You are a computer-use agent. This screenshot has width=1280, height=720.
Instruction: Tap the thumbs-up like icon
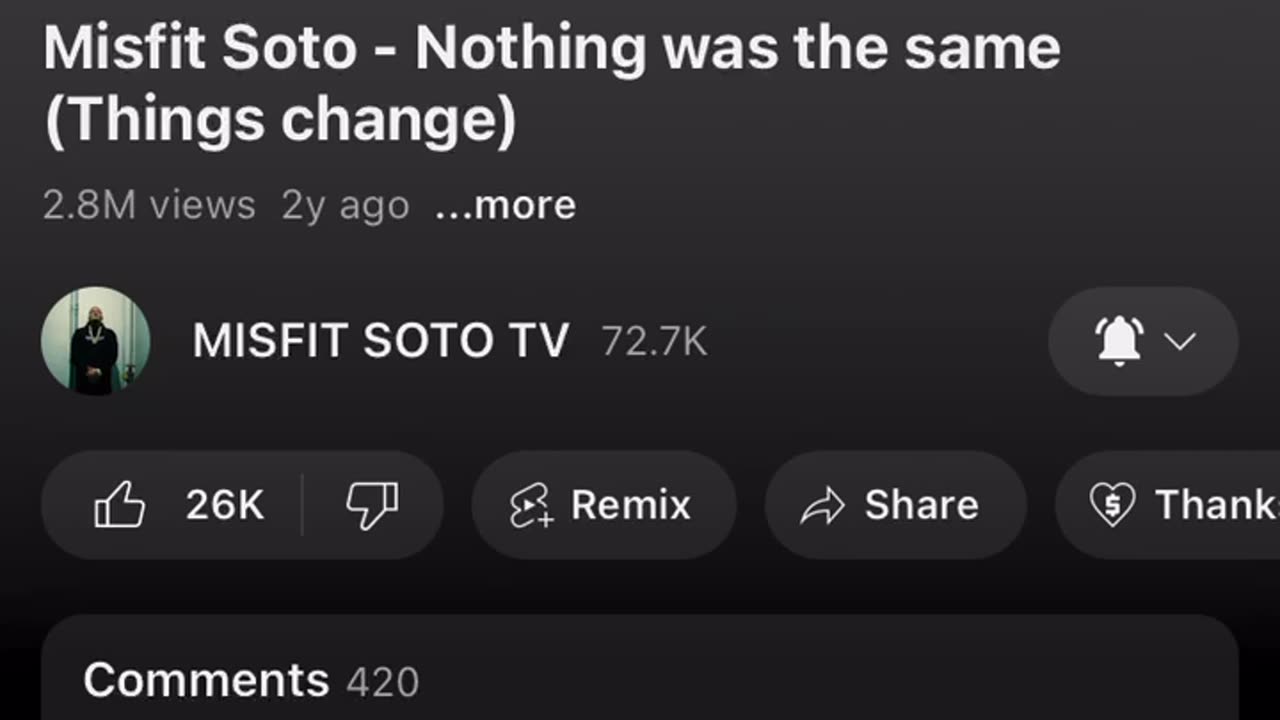click(x=120, y=505)
